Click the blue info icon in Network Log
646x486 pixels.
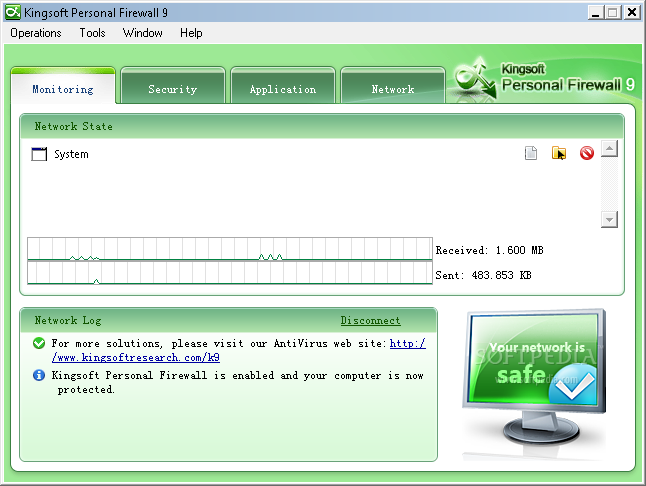pyautogui.click(x=39, y=375)
